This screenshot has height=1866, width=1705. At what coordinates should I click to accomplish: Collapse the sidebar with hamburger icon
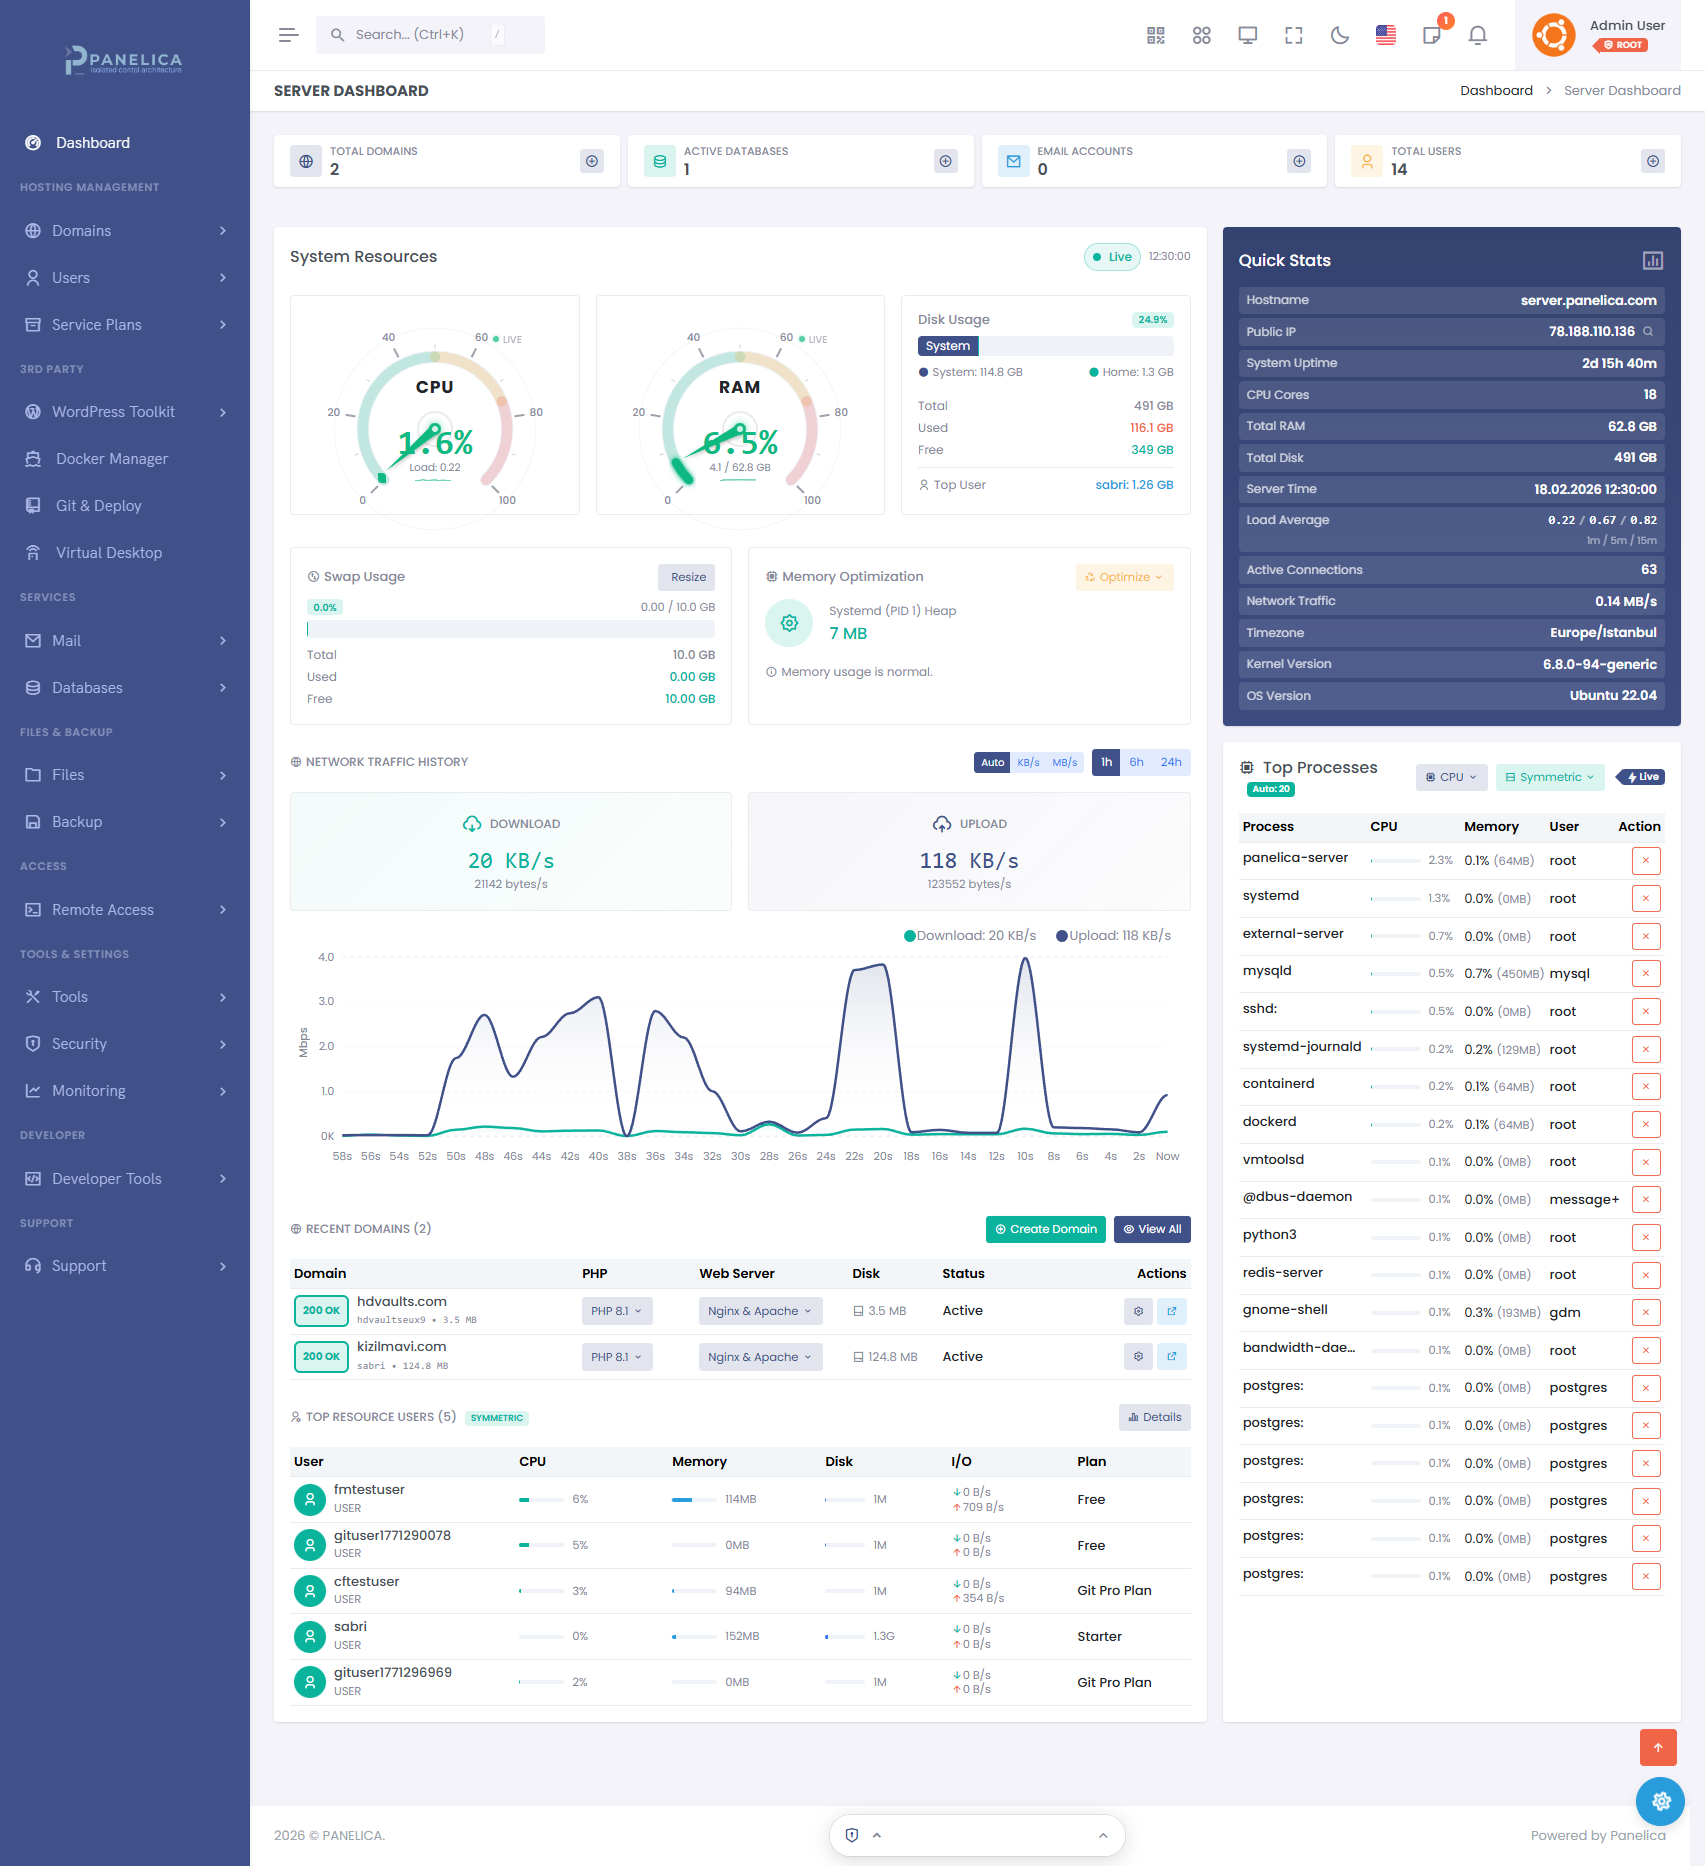(x=288, y=35)
